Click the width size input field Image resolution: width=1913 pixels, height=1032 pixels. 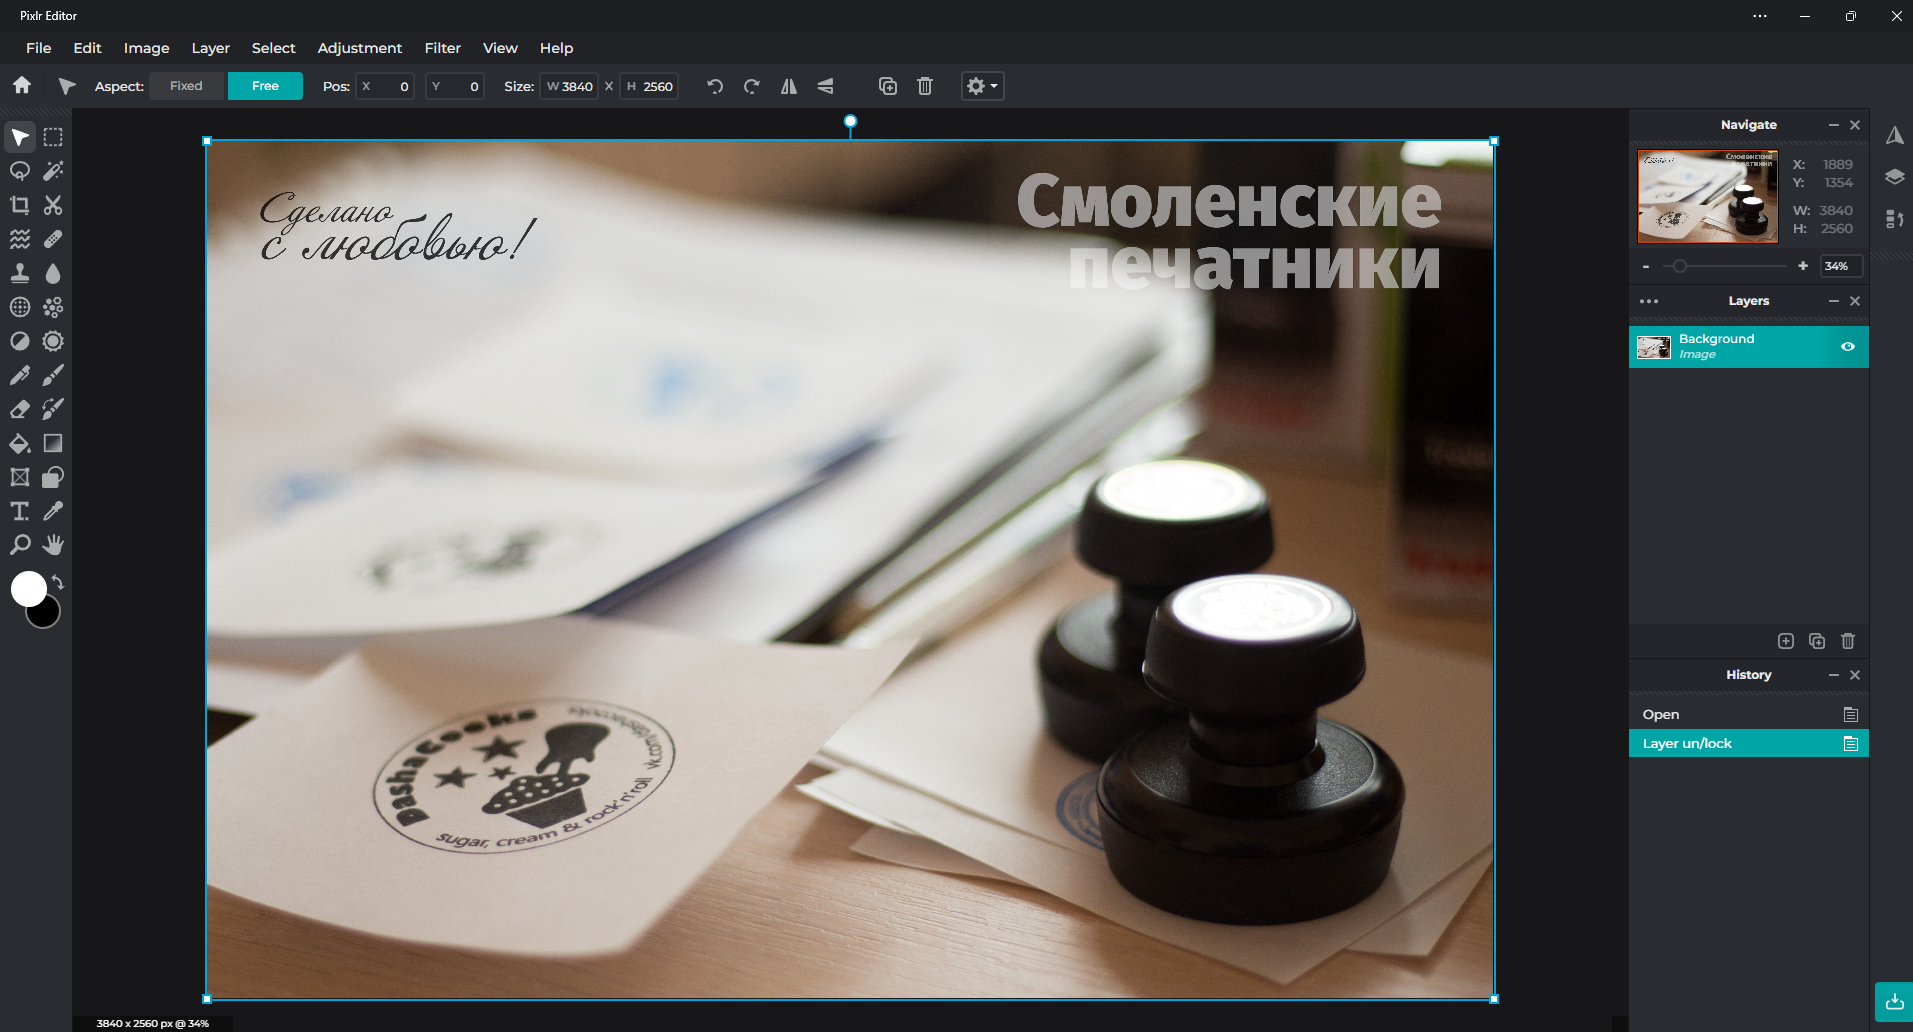[571, 86]
